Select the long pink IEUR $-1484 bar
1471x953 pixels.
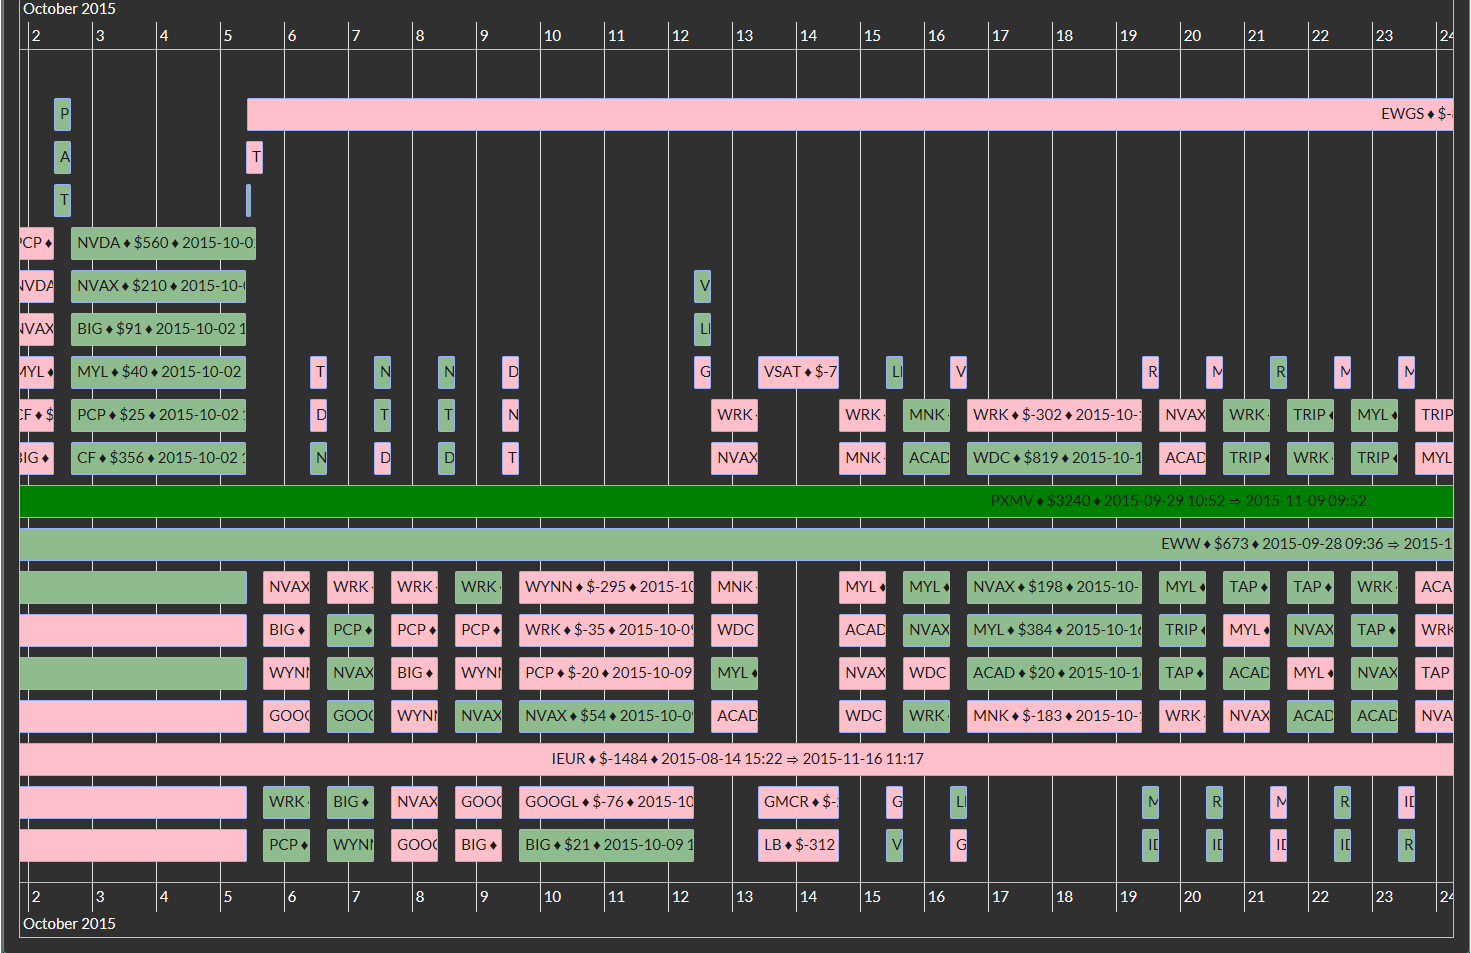pyautogui.click(x=736, y=759)
